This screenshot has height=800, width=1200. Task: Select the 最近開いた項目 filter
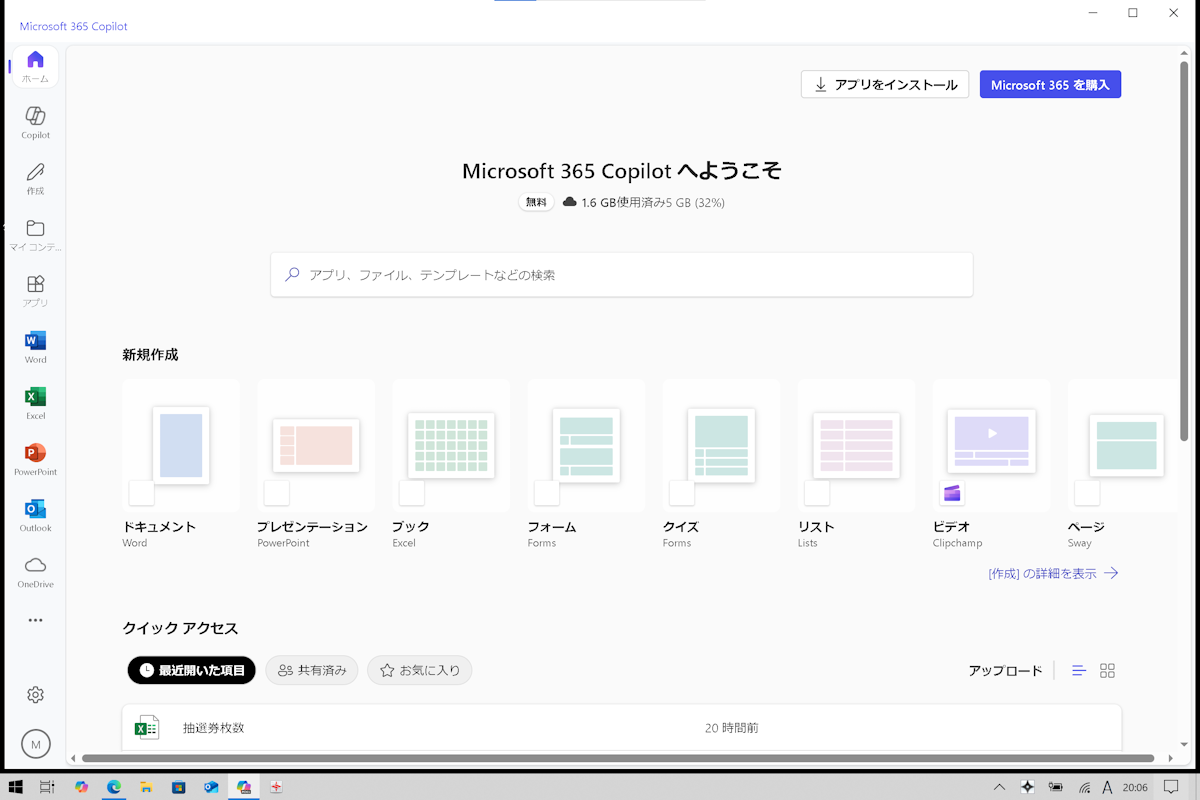coord(191,670)
